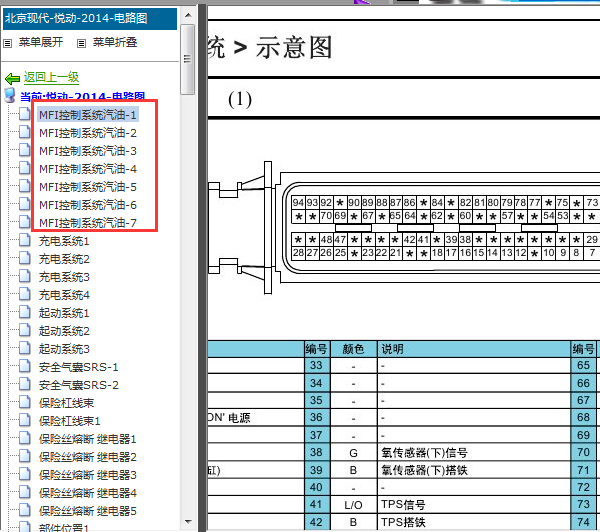Click the computer icon beside 当前:悦动-2014-电路图
Image resolution: width=600 pixels, height=532 pixels.
[10, 95]
